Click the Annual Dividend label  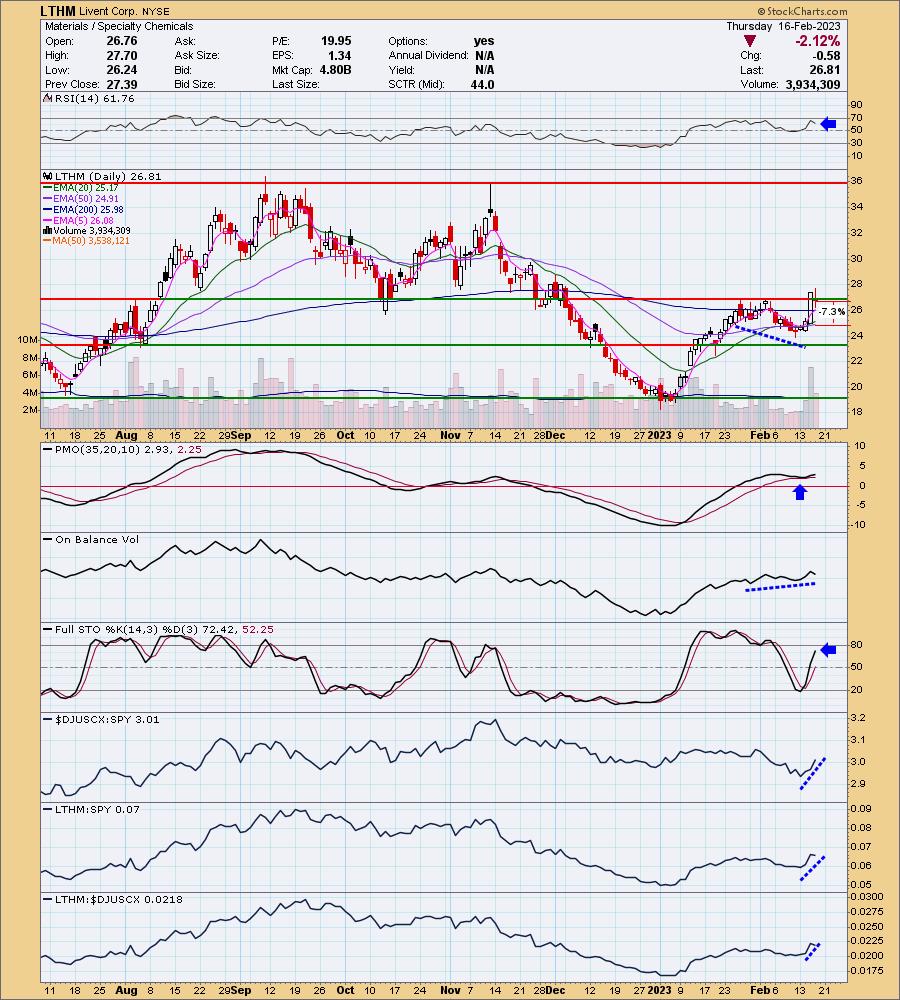point(428,55)
